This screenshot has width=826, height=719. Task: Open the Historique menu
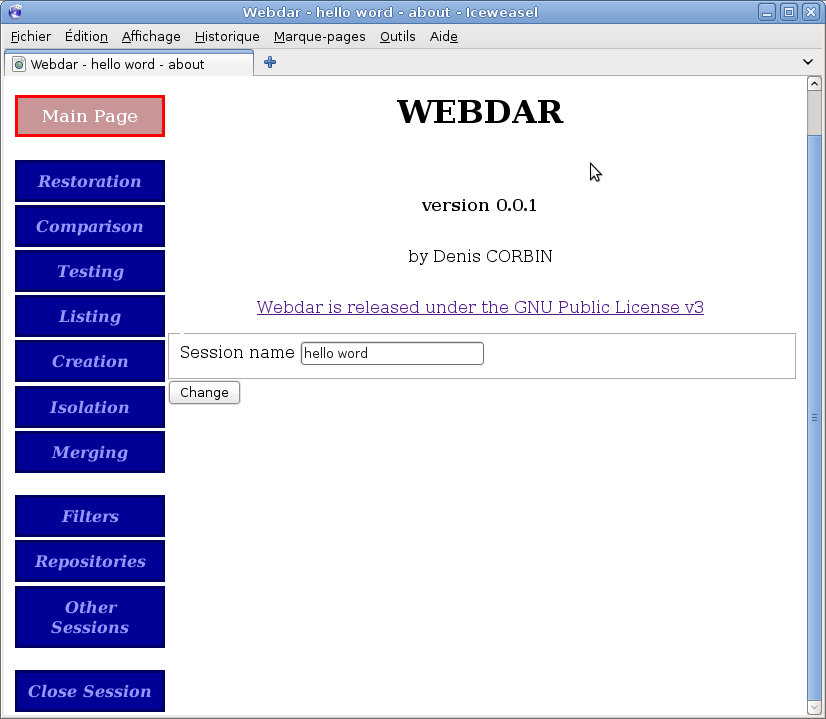tap(227, 36)
